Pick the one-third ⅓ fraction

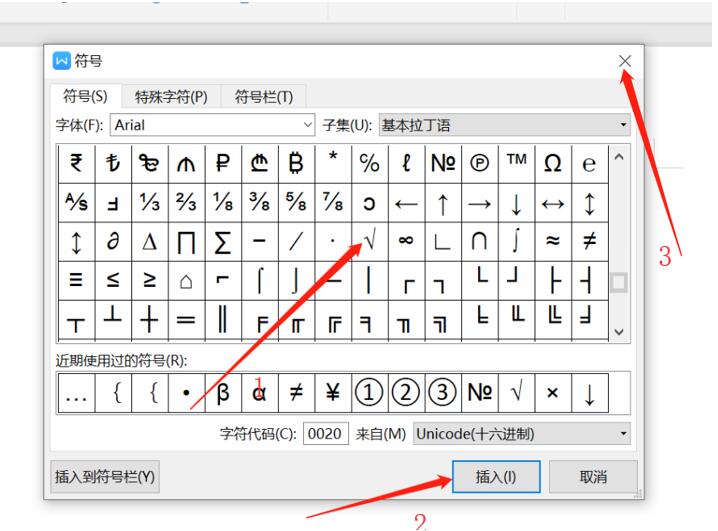point(150,203)
